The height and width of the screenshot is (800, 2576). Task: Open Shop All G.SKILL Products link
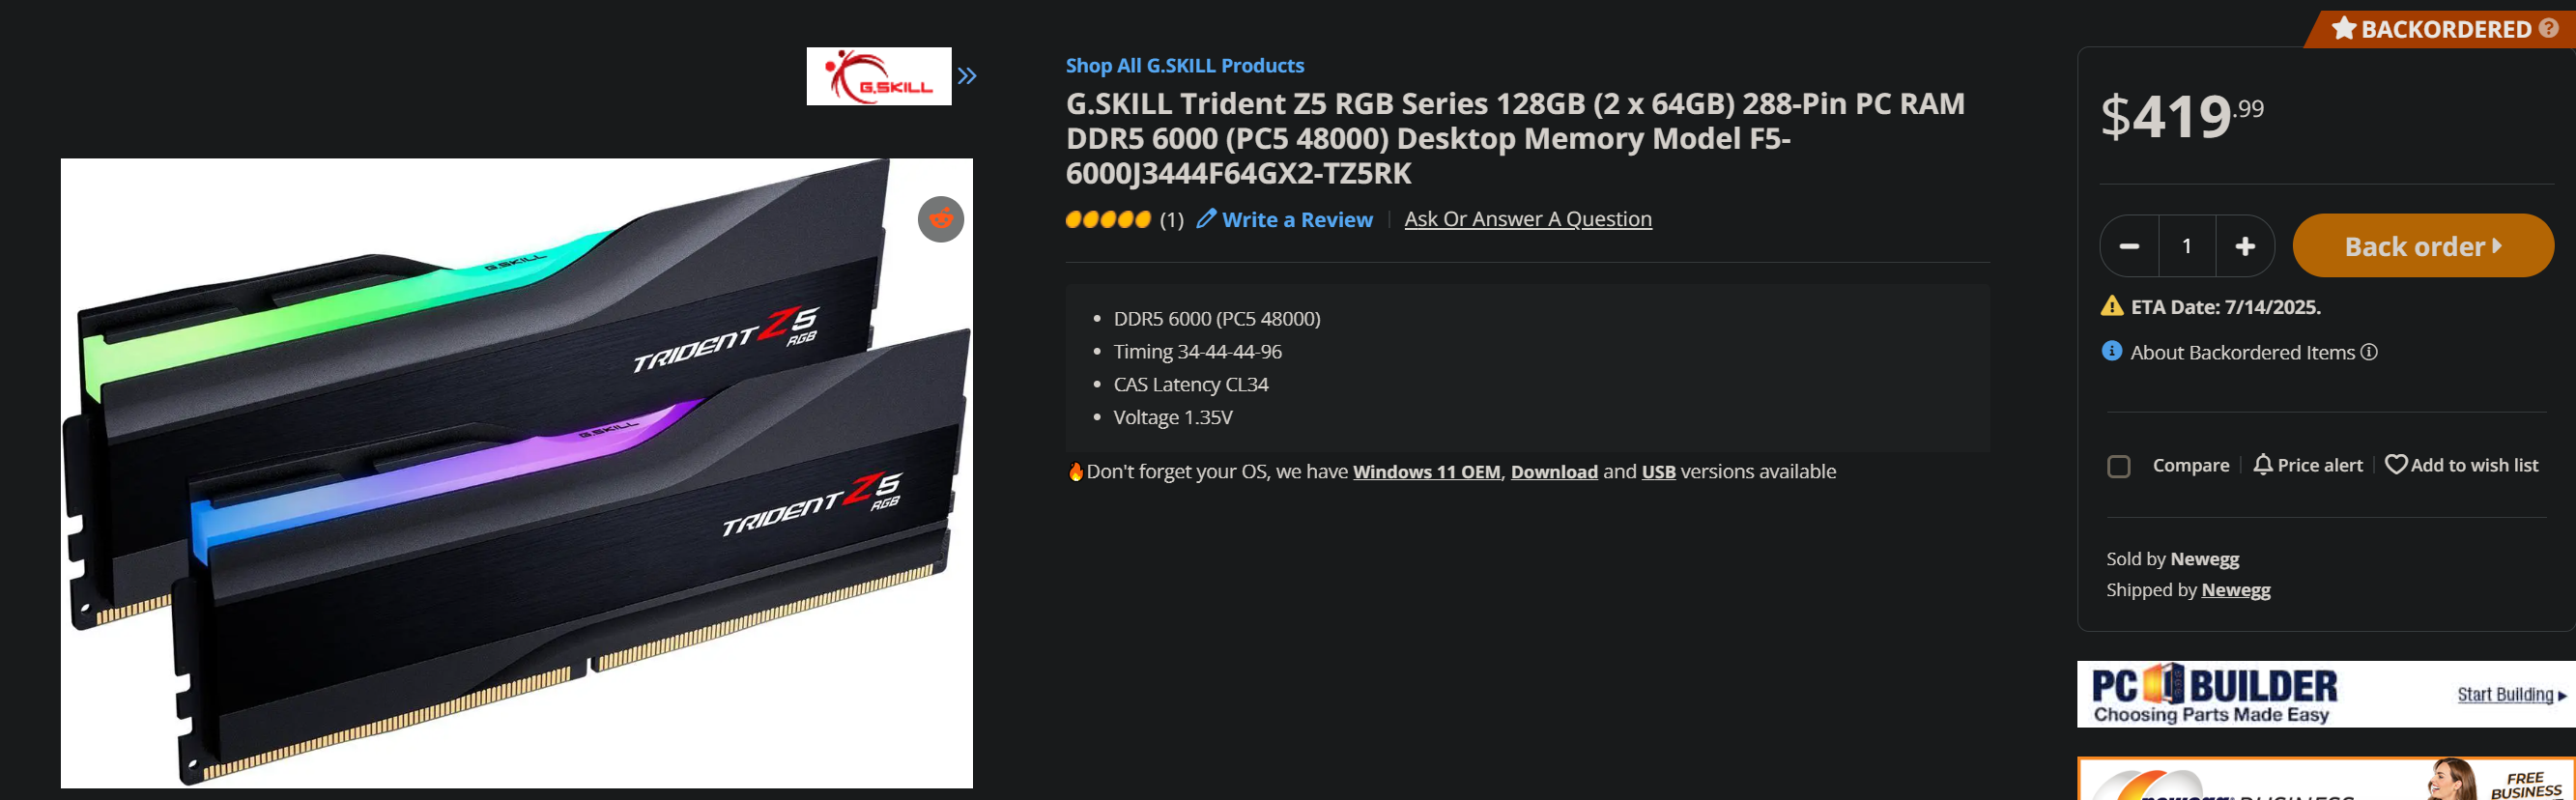click(1184, 65)
